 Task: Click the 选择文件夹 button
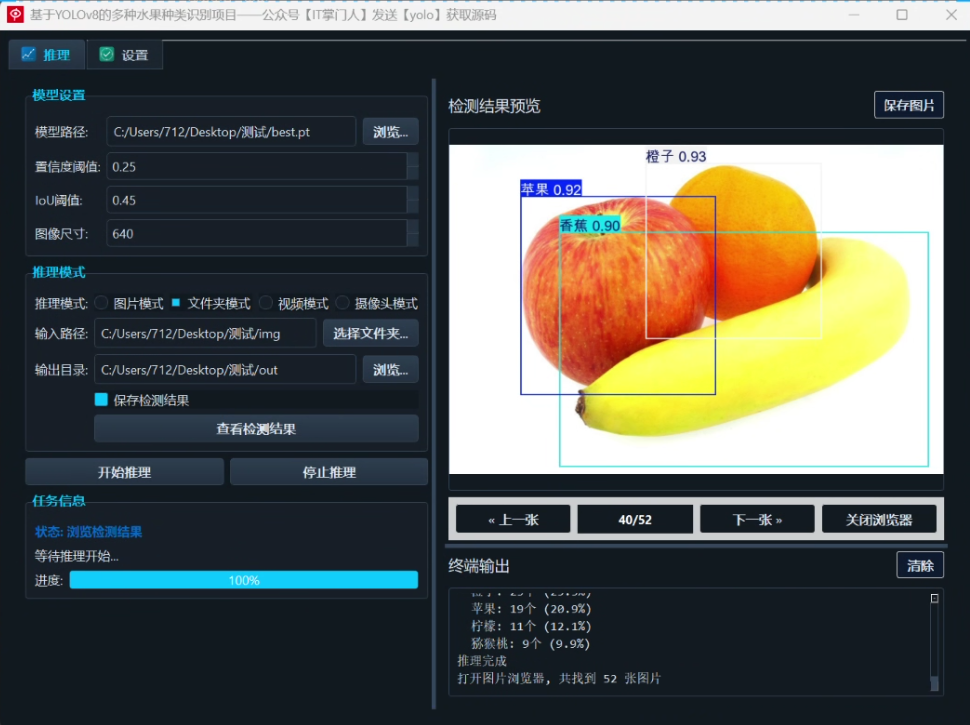pyautogui.click(x=371, y=333)
